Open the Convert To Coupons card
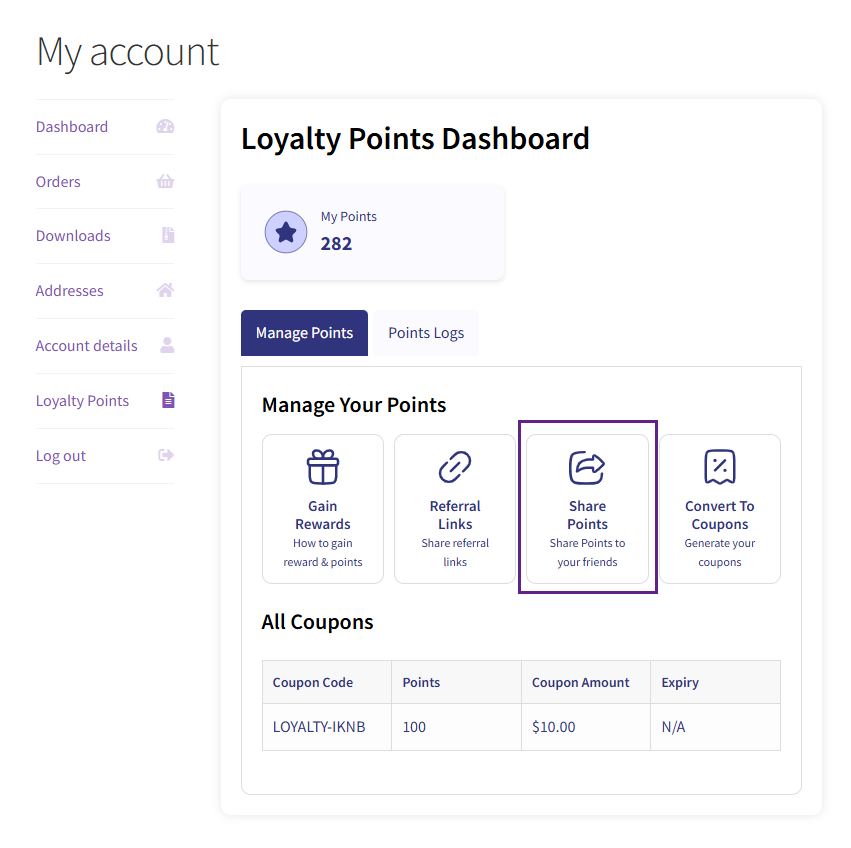The width and height of the screenshot is (851, 848). click(x=720, y=508)
